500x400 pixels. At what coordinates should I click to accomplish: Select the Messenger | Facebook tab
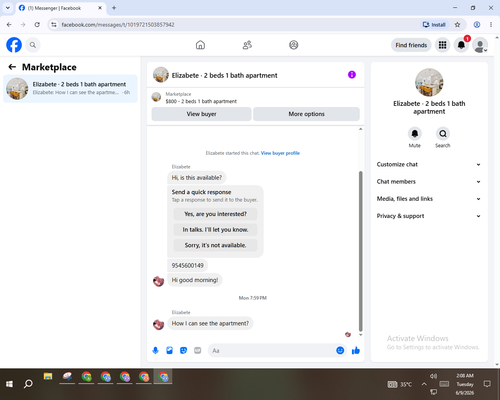[60, 8]
